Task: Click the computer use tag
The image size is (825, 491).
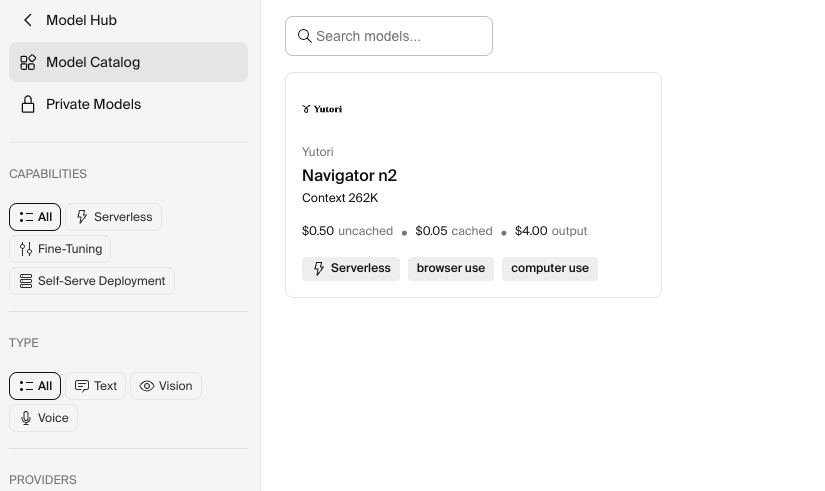Action: [550, 268]
